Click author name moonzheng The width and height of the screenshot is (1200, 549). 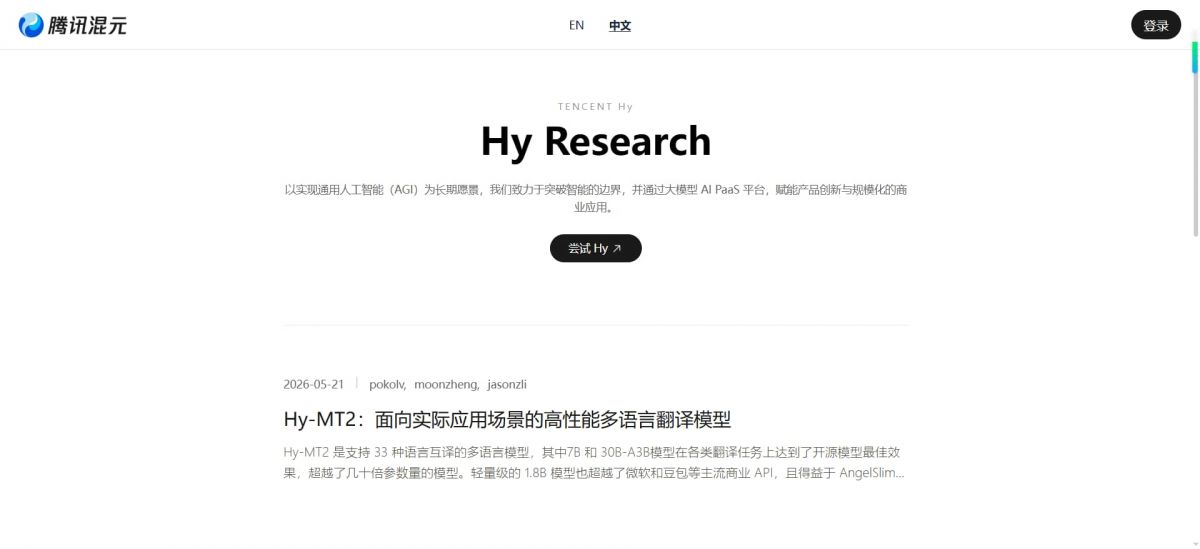coord(446,384)
